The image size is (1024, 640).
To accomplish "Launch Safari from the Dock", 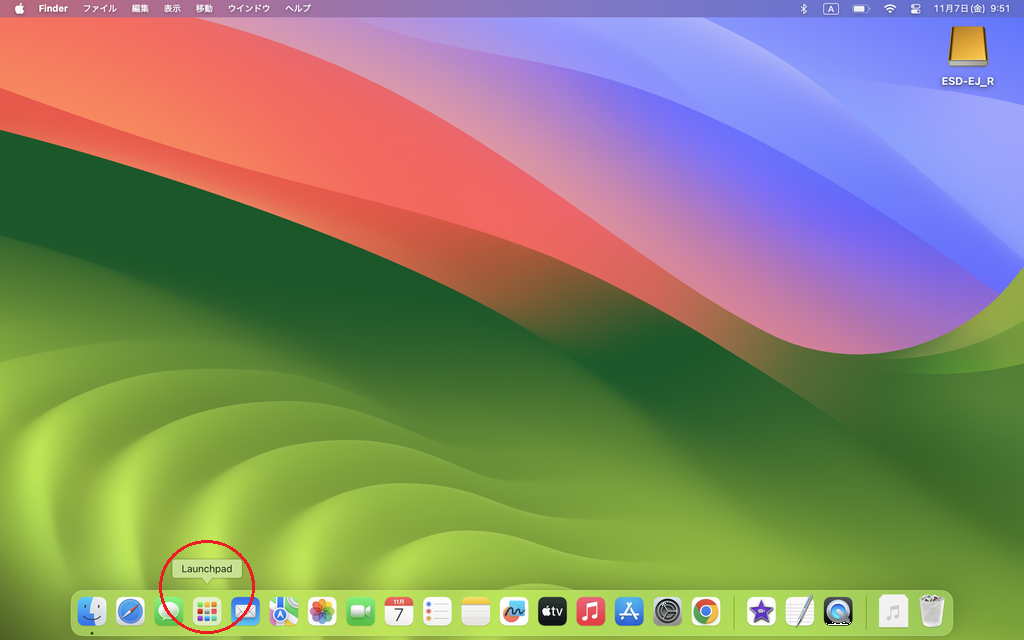I will click(130, 610).
